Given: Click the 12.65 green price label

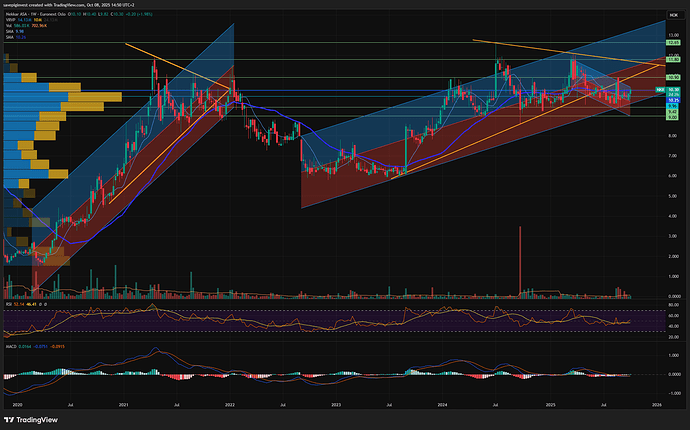Looking at the screenshot, I should click(x=673, y=43).
